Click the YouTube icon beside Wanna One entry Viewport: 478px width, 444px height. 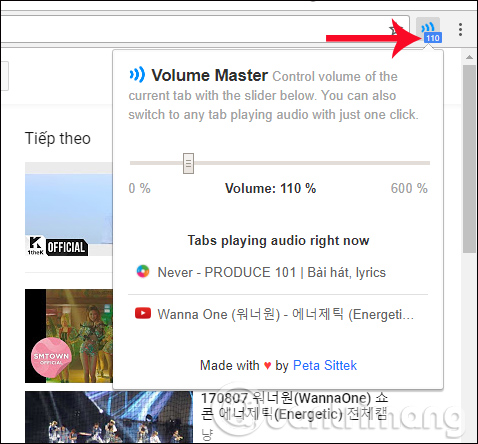click(143, 314)
